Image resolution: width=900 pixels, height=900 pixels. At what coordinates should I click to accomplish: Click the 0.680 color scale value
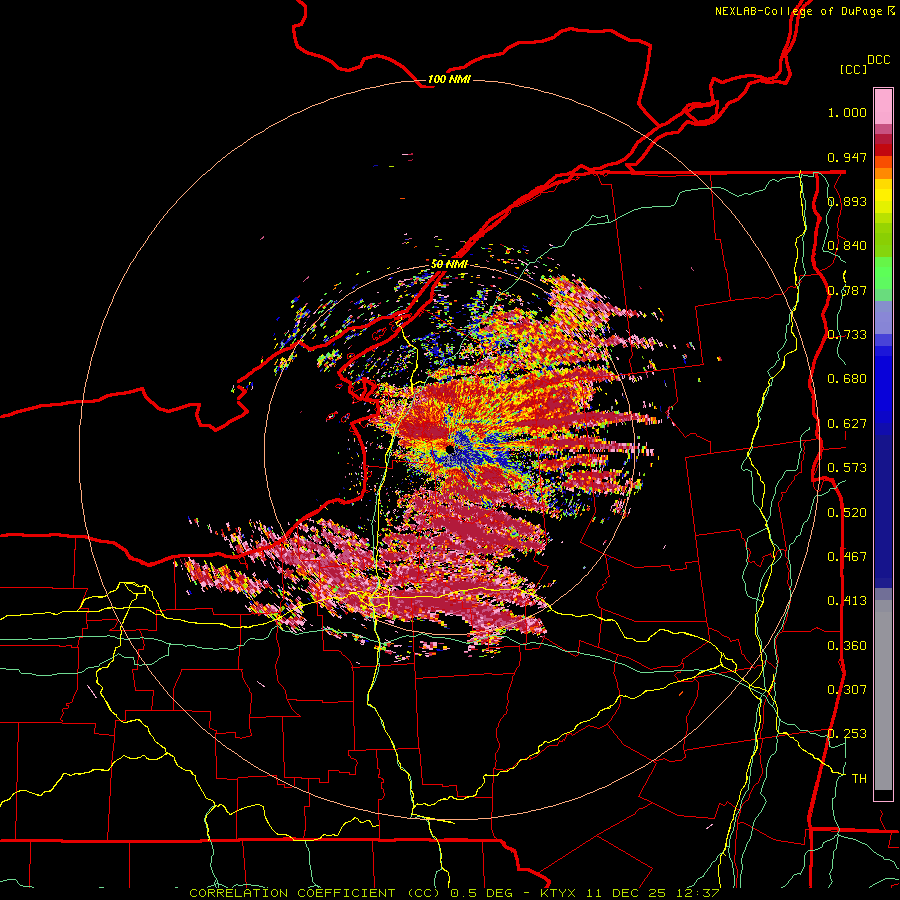click(847, 379)
